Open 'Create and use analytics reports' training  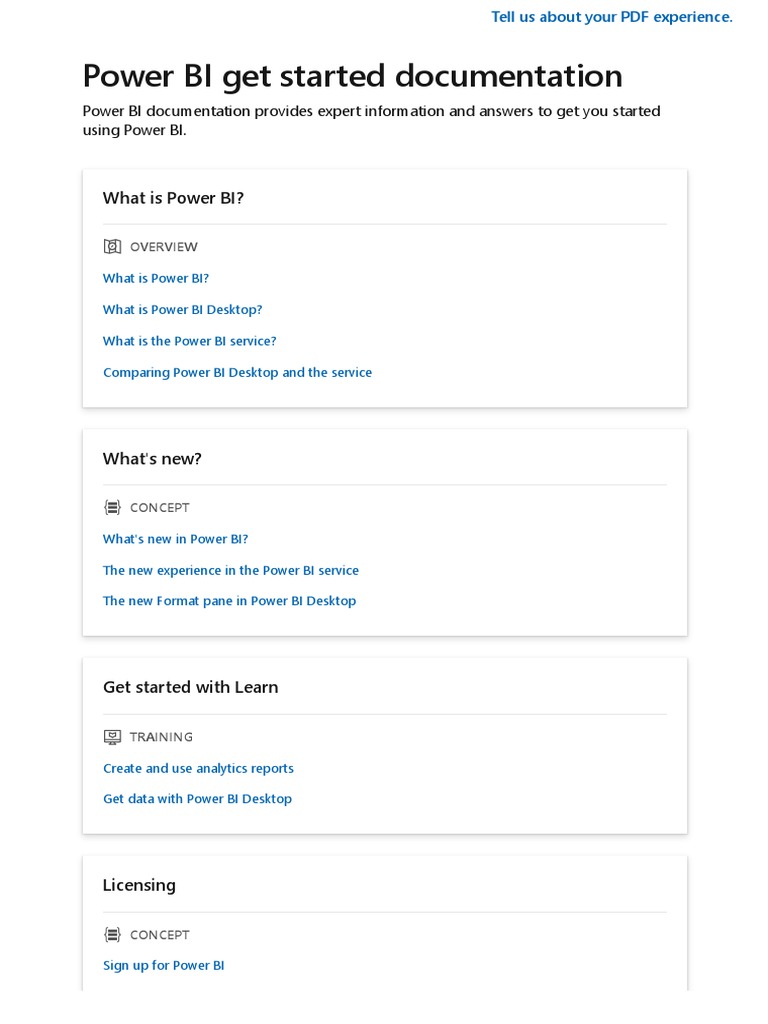click(x=198, y=768)
